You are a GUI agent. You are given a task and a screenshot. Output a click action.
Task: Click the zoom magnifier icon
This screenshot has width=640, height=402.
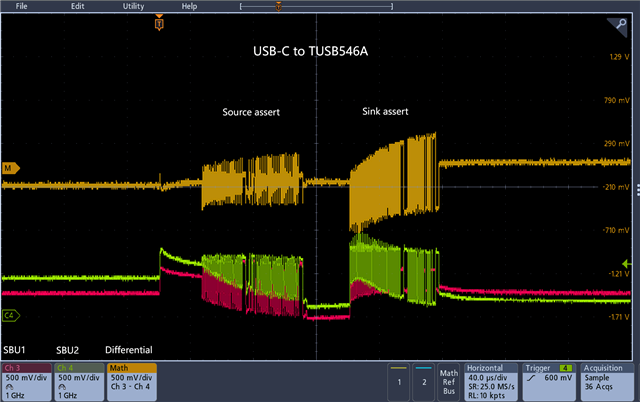(620, 25)
